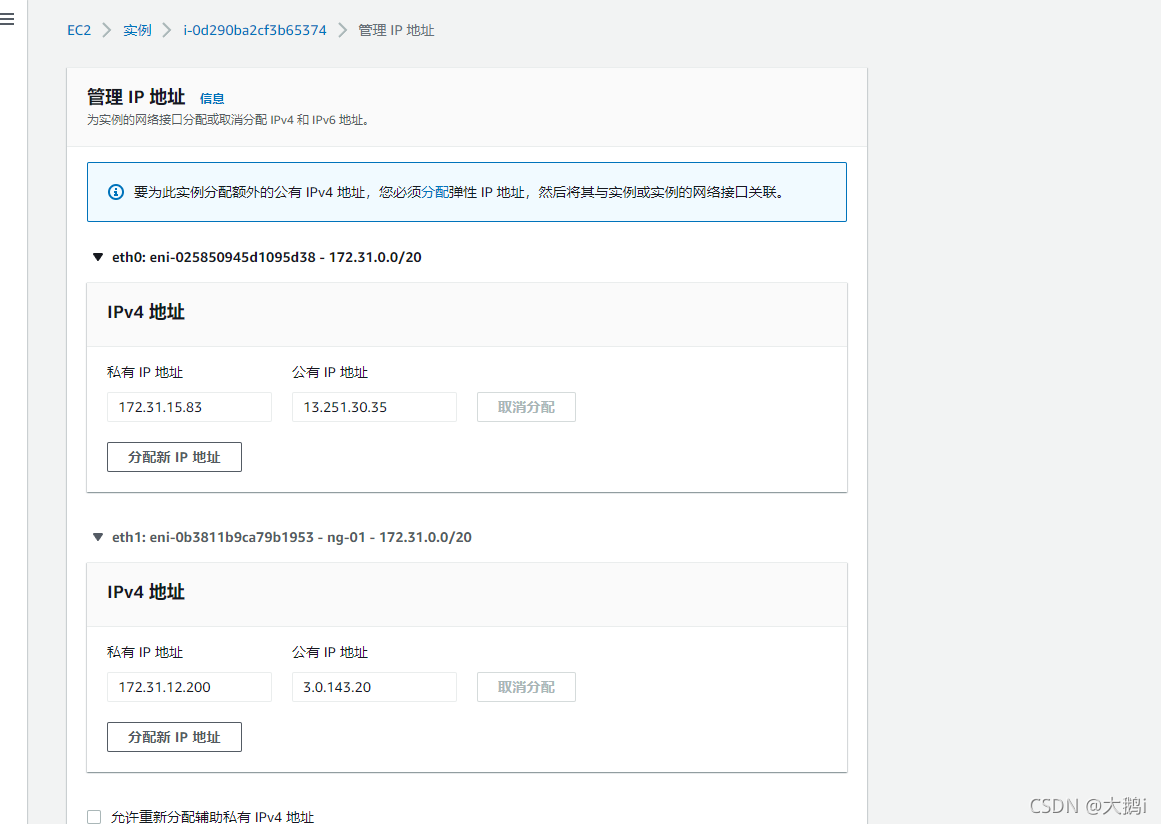This screenshot has height=824, width=1161.
Task: Click 分配新 IP 地址 under eth0
Action: pyautogui.click(x=174, y=457)
